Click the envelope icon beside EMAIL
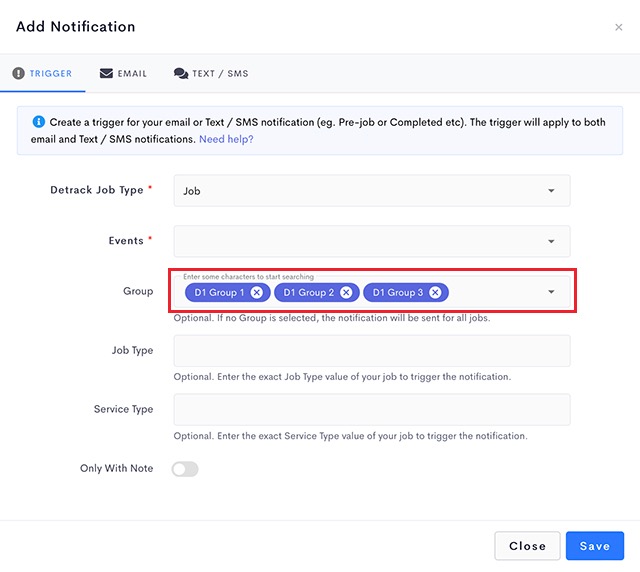Image resolution: width=640 pixels, height=572 pixels. (x=106, y=73)
